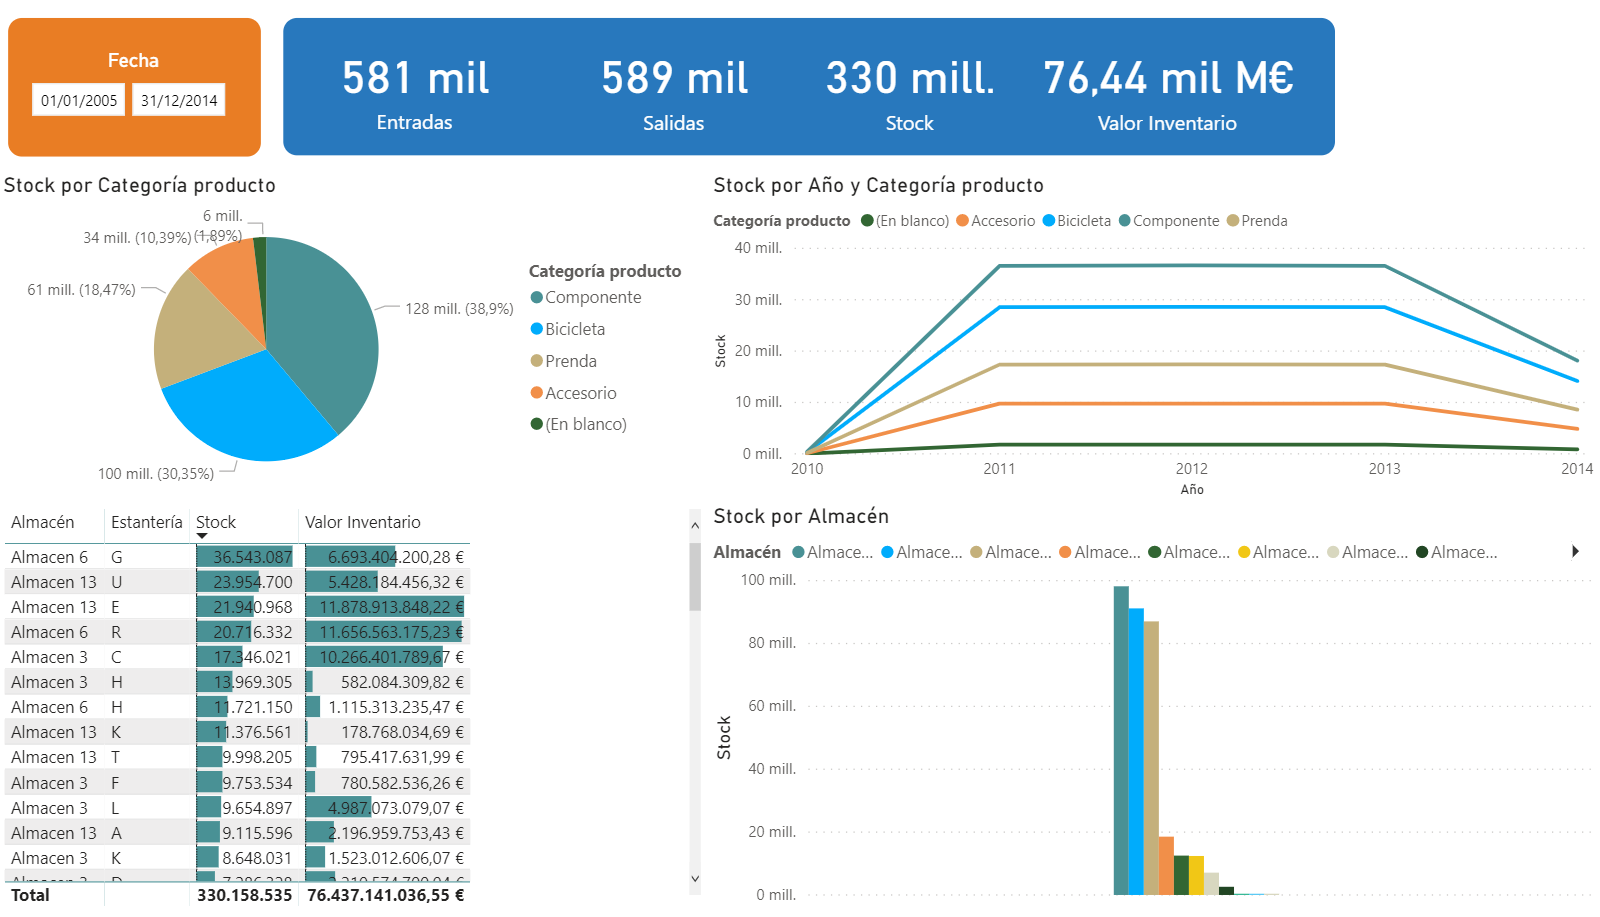This screenshot has width=1600, height=917.
Task: Click Bicicleta in line chart legend
Action: pyautogui.click(x=1077, y=221)
